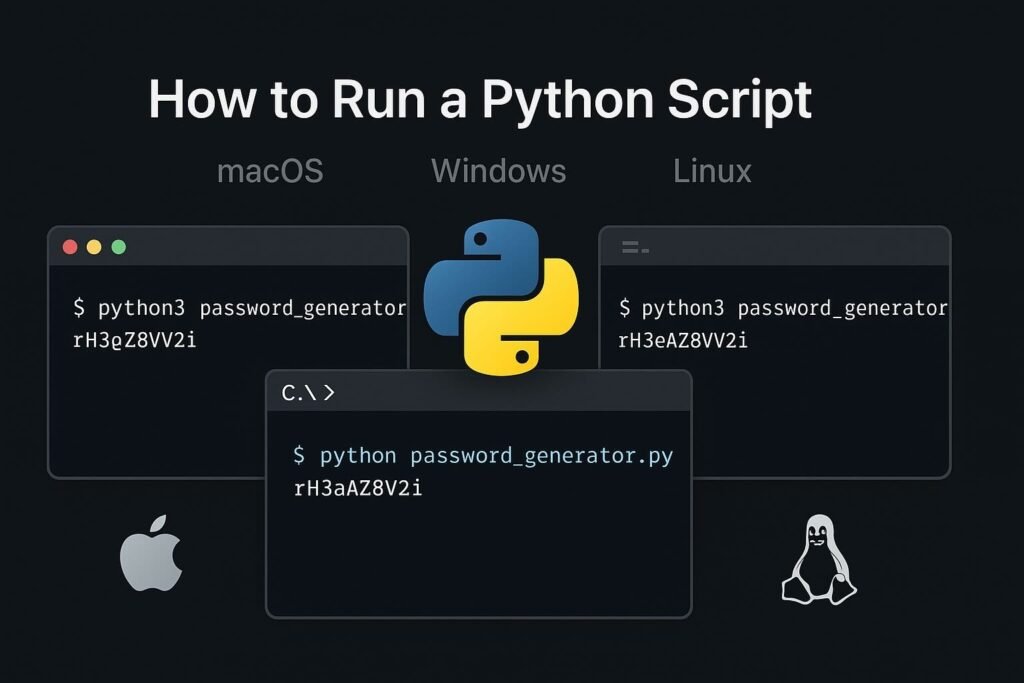Click the output rH3eAZ8VV2i in Linux terminal
Viewport: 1024px width, 683px height.
click(x=682, y=340)
